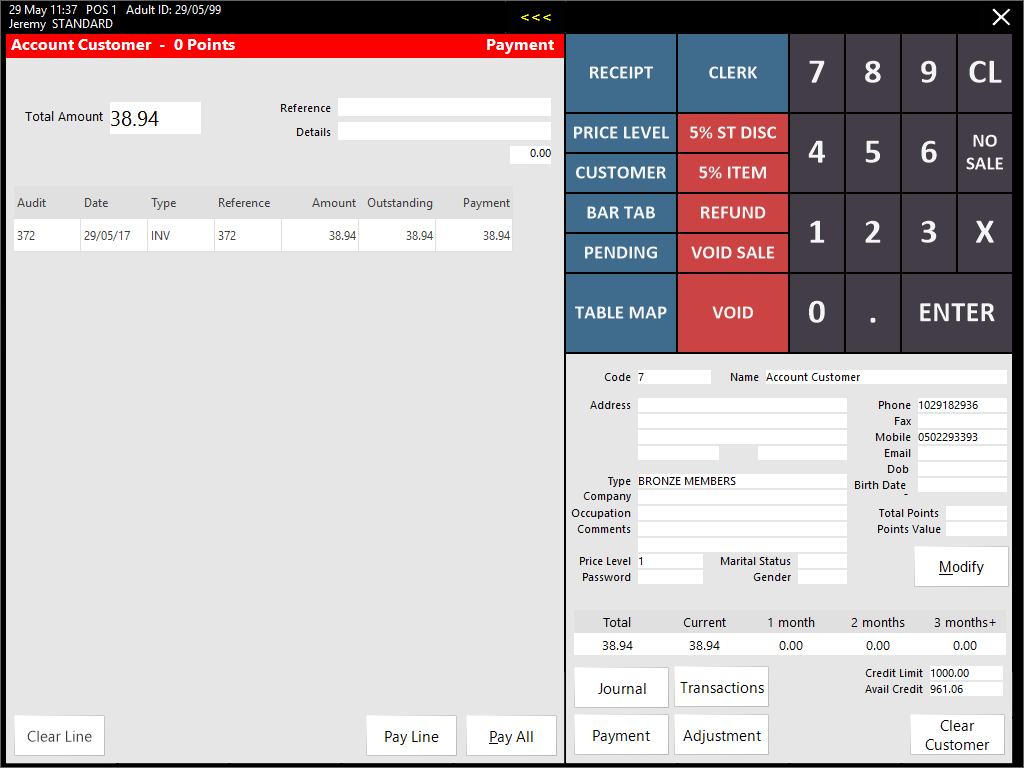
Task: Start a REFUND transaction
Action: pyautogui.click(x=732, y=213)
